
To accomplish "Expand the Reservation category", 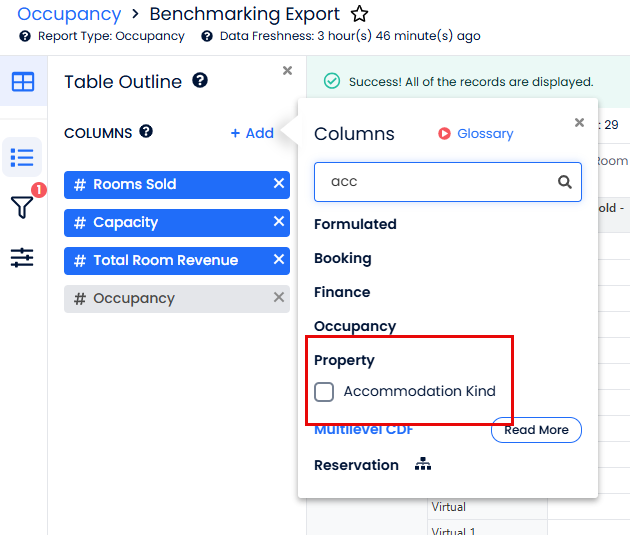I will pos(356,465).
